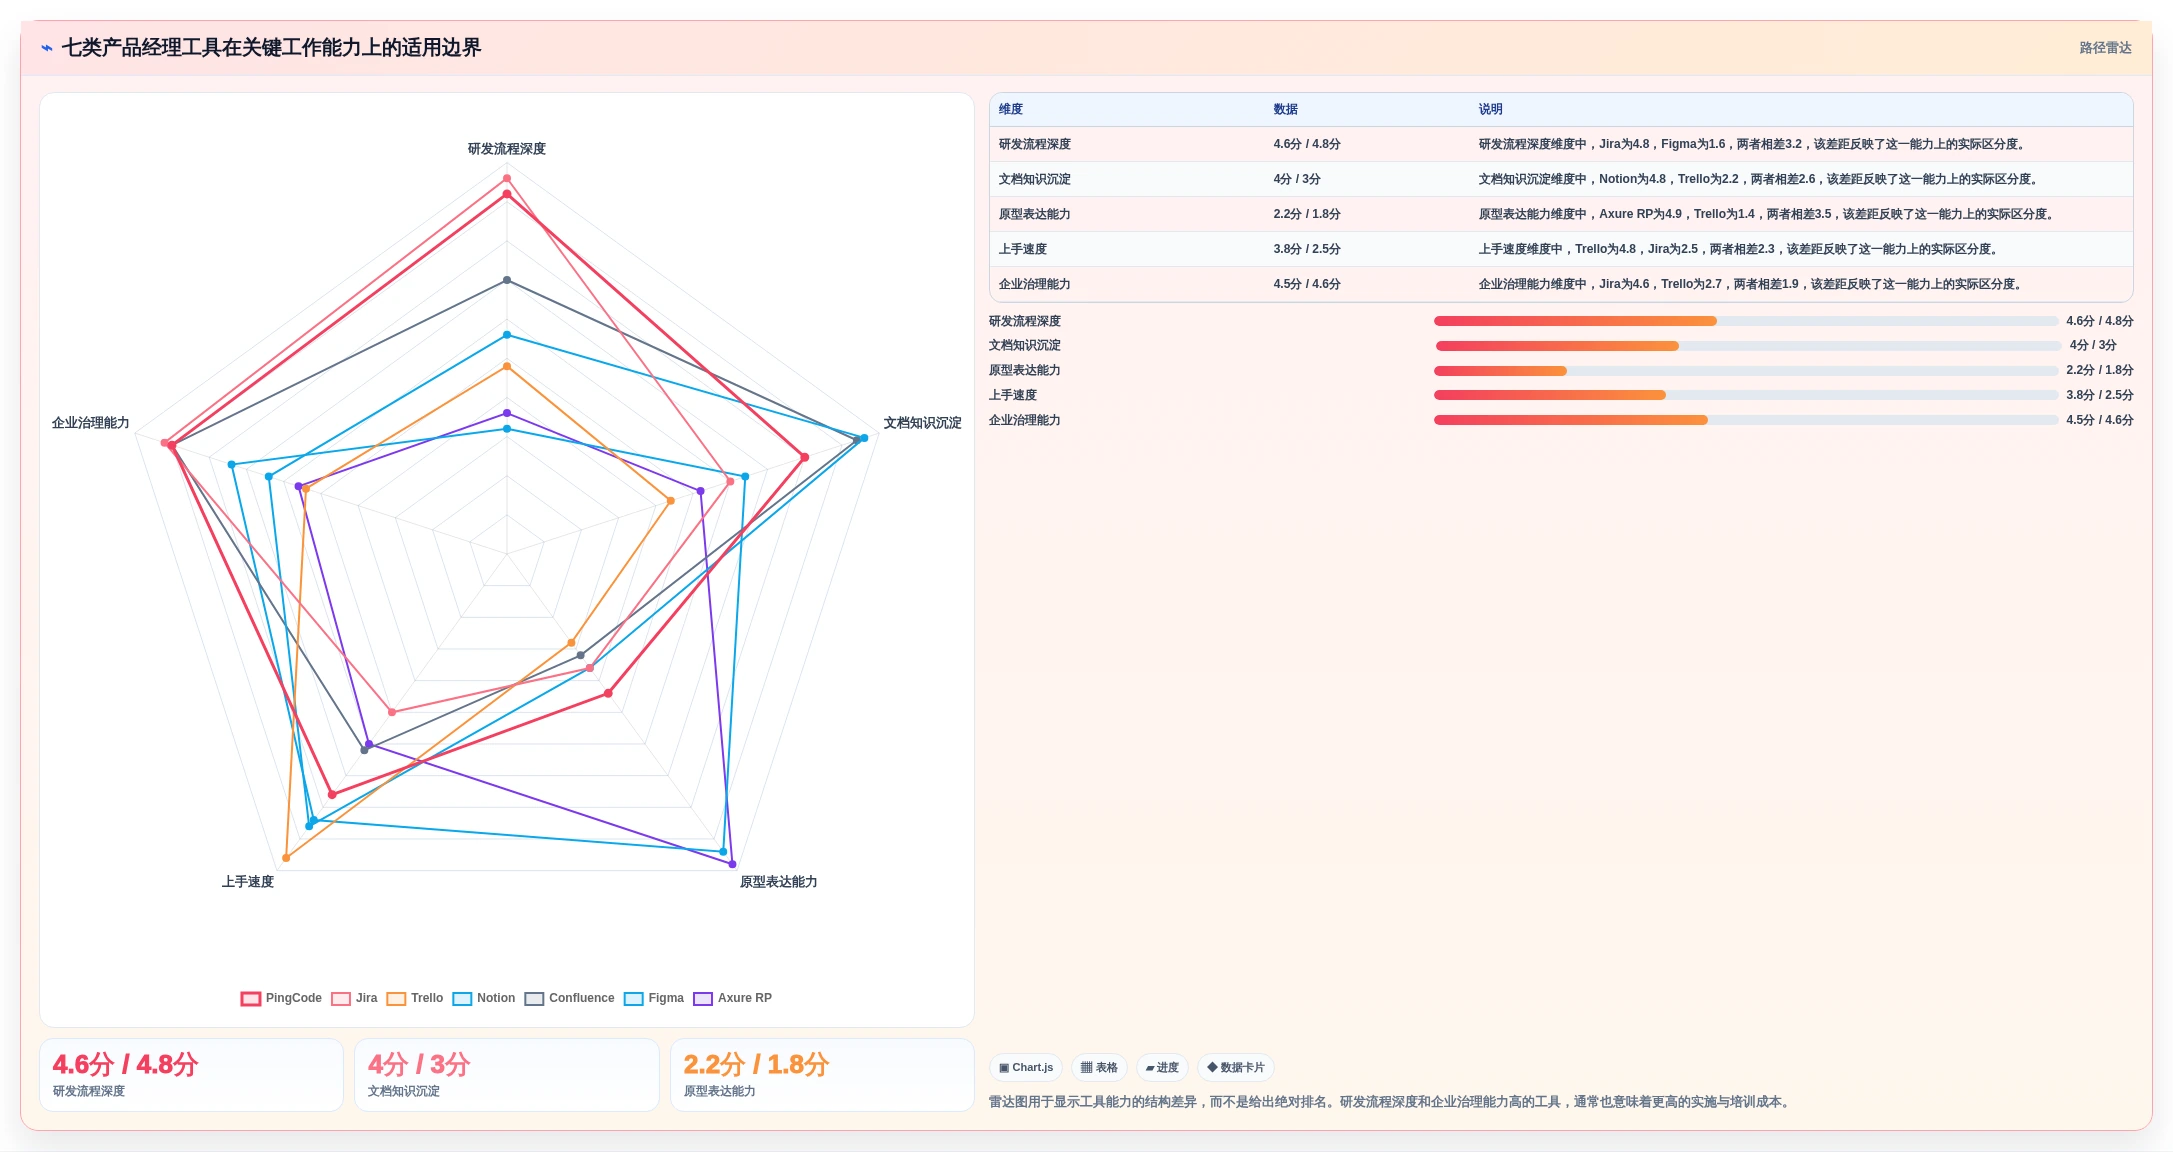Click the 文档知识沉淀 progress bar
The width and height of the screenshot is (2173, 1152).
coord(1748,346)
